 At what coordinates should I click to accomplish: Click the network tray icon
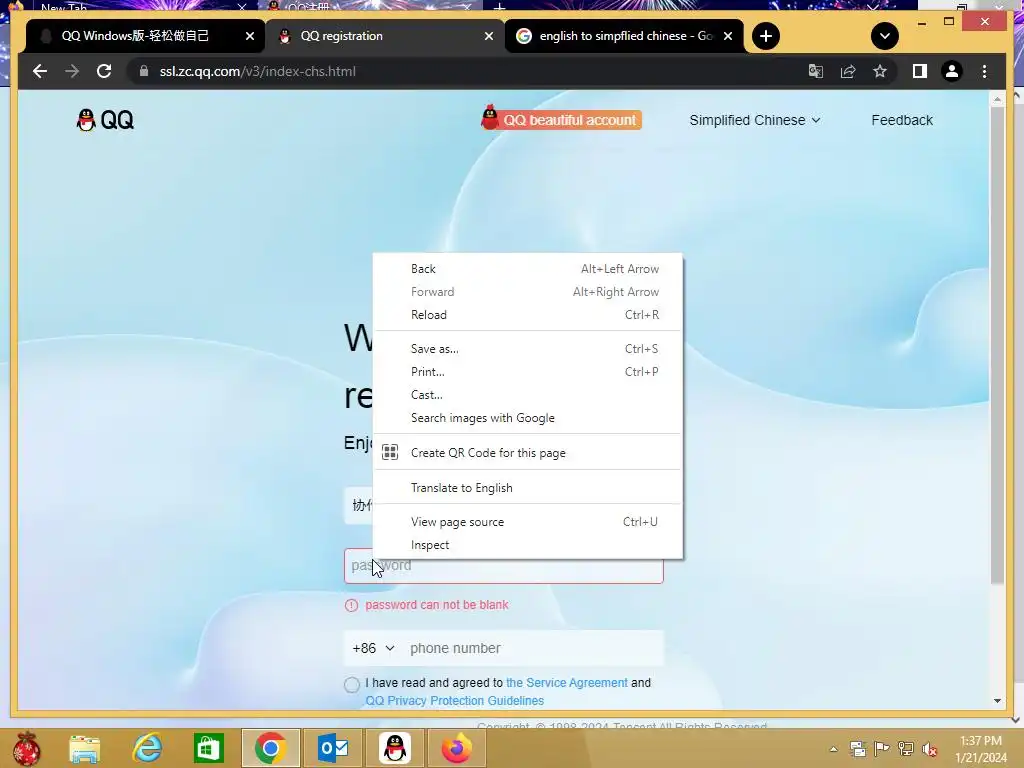(906, 749)
